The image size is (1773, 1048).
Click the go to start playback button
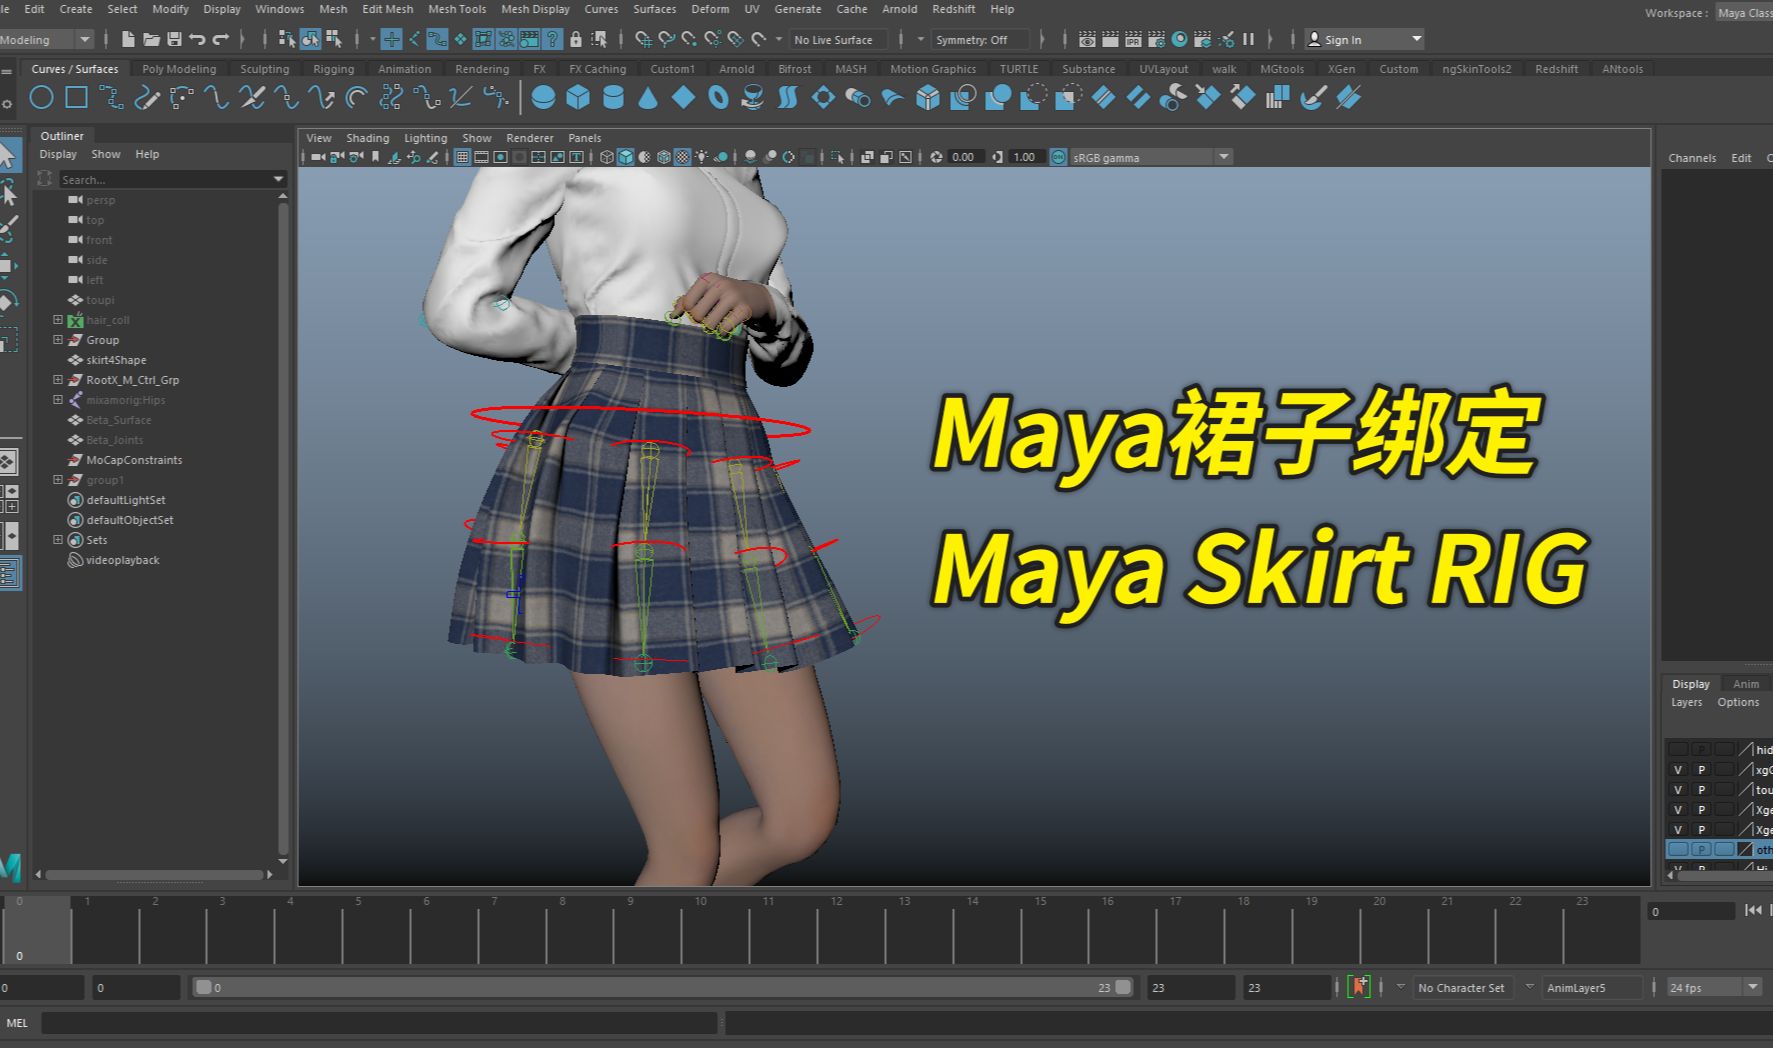point(1752,910)
